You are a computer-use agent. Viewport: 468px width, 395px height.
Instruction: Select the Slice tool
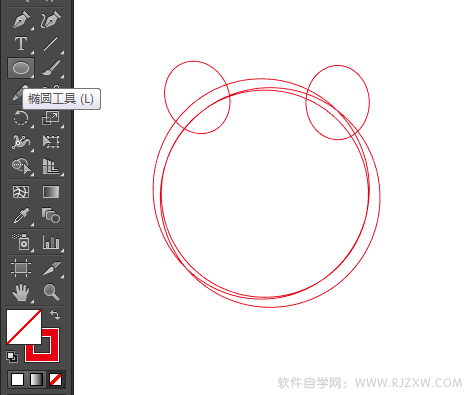[x=51, y=268]
